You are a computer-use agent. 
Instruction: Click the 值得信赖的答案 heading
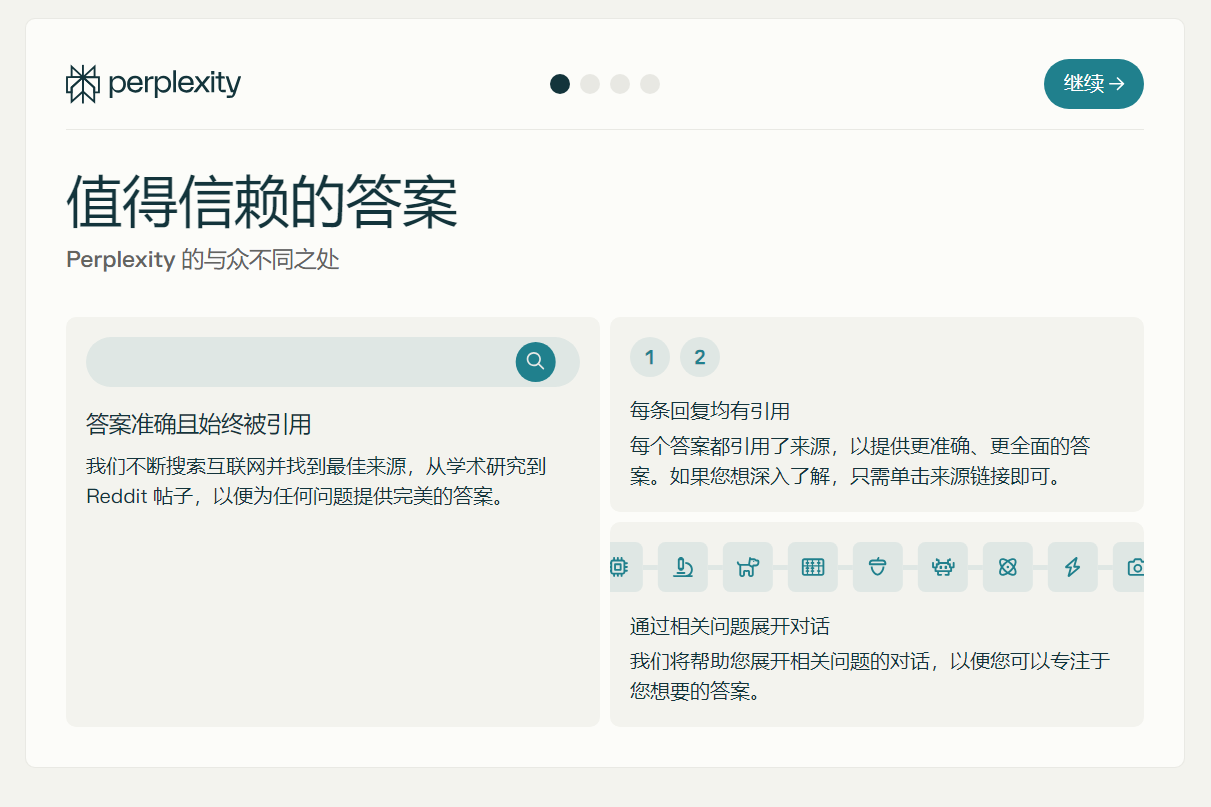(x=262, y=203)
